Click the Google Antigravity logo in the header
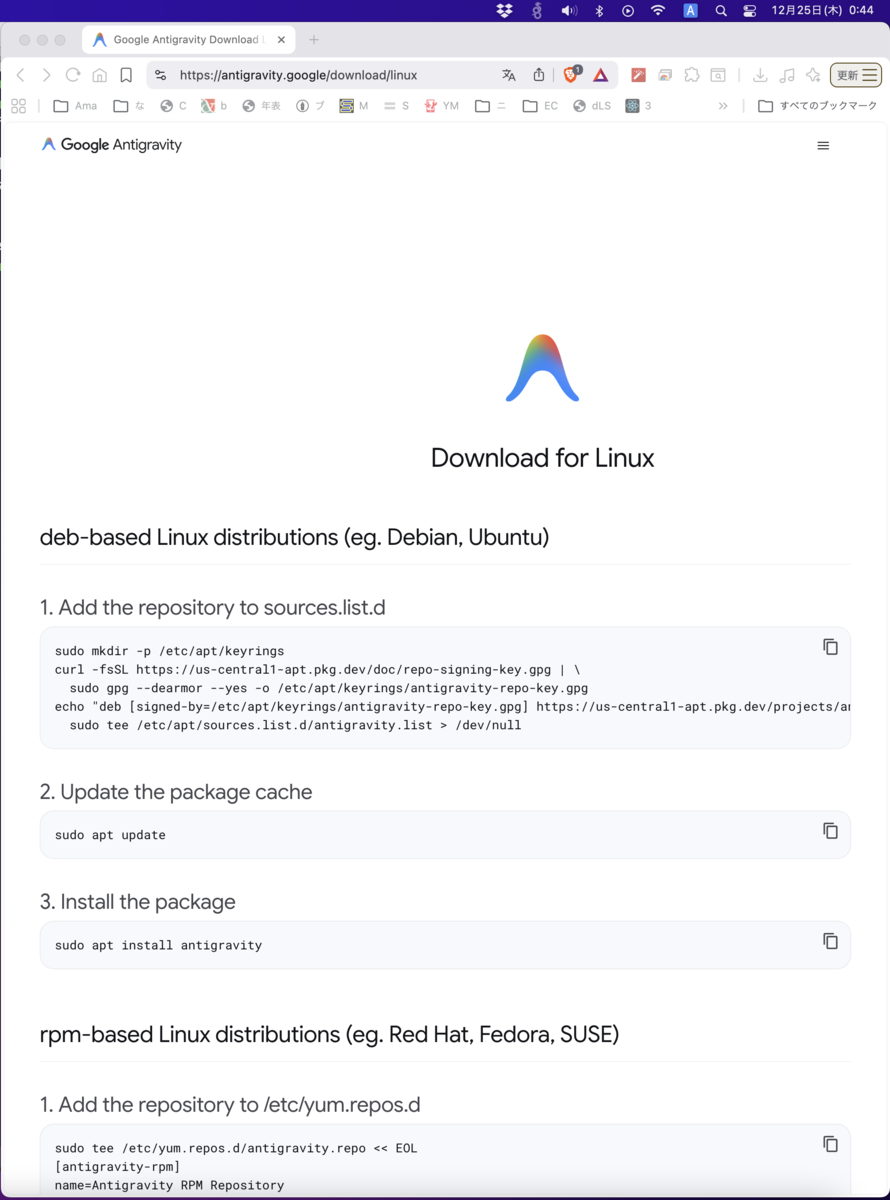890x1200 pixels. [x=111, y=145]
